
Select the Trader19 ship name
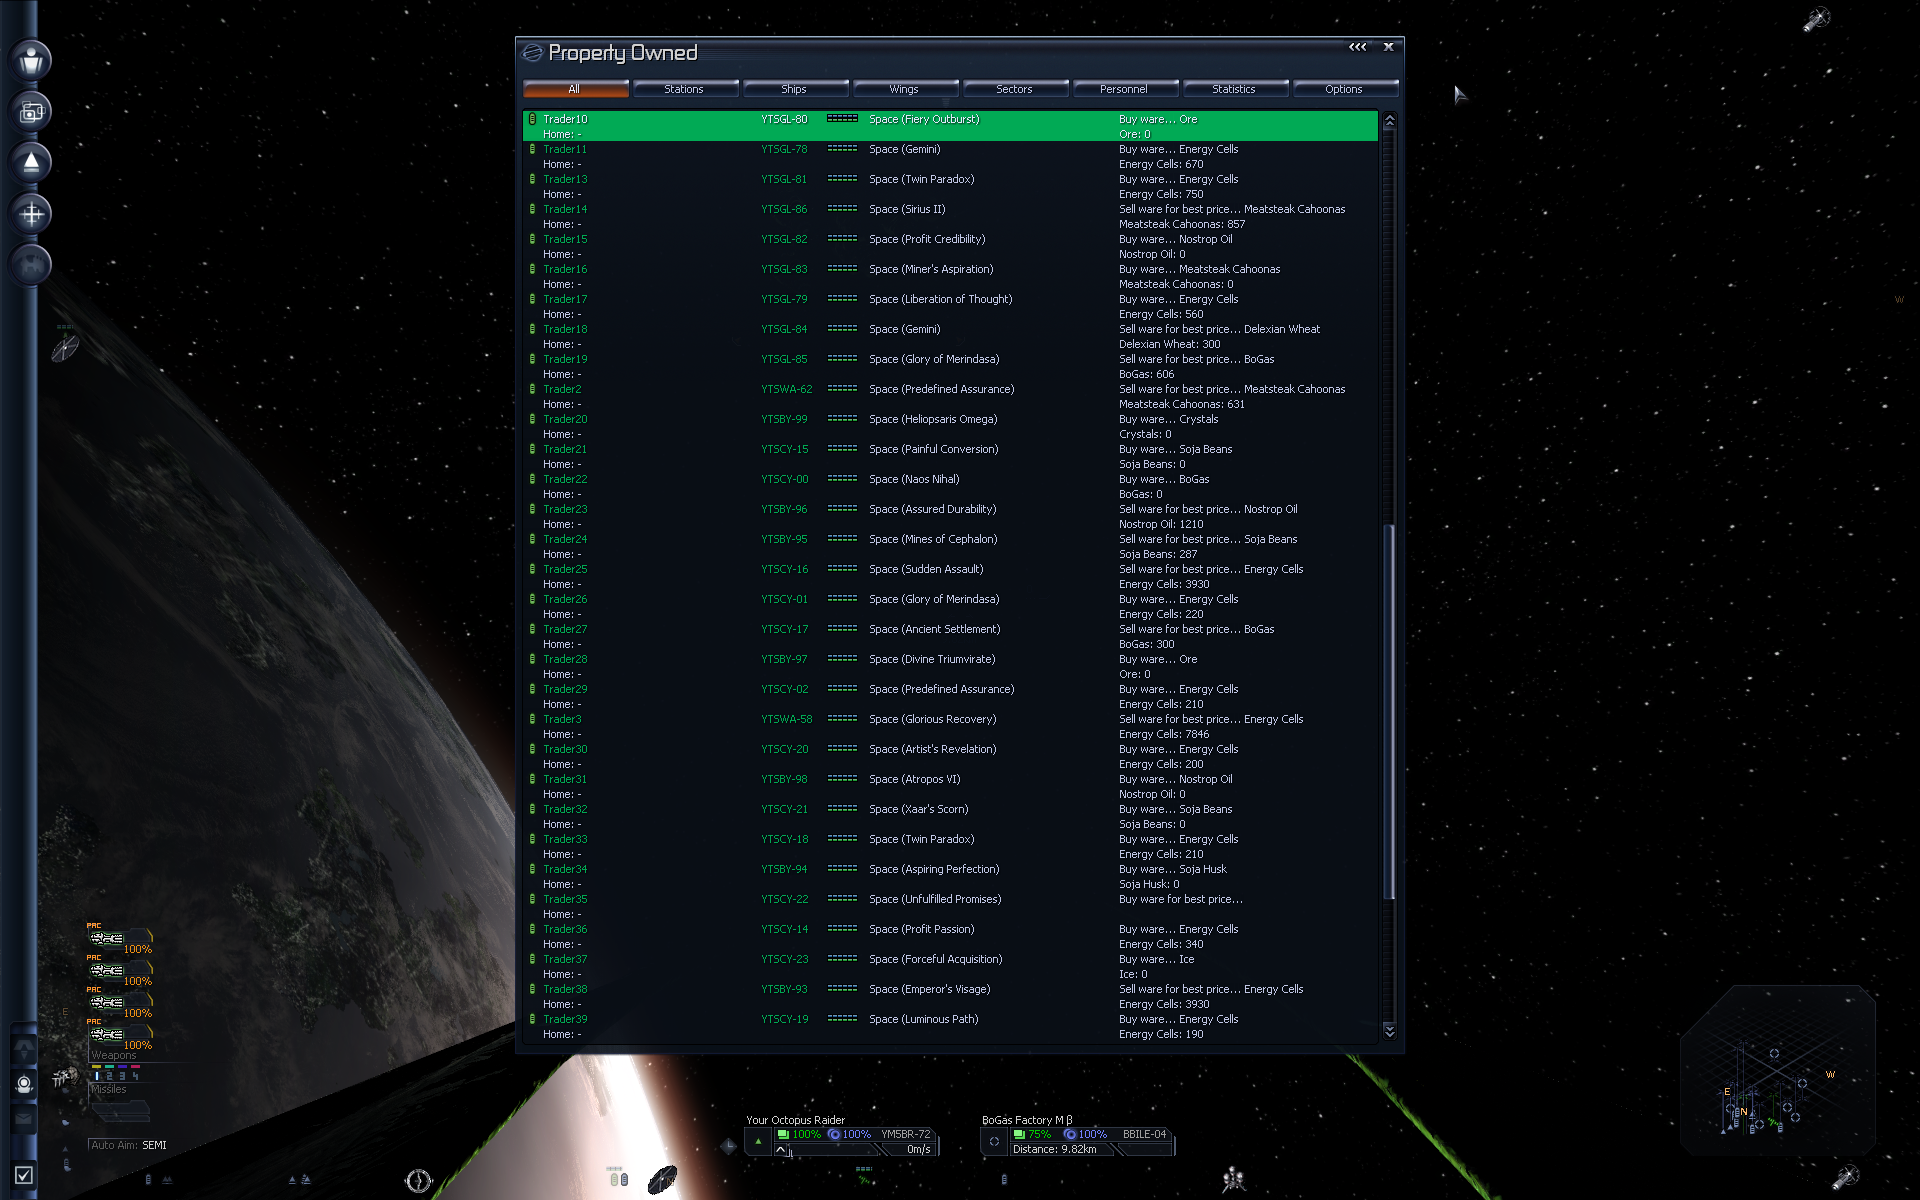pos(565,359)
